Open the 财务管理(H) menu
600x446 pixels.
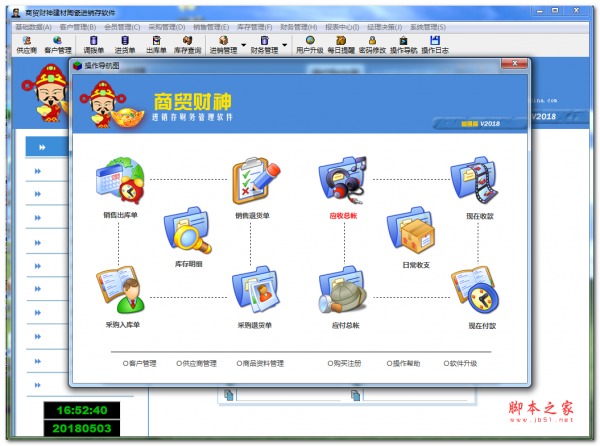pyautogui.click(x=299, y=27)
